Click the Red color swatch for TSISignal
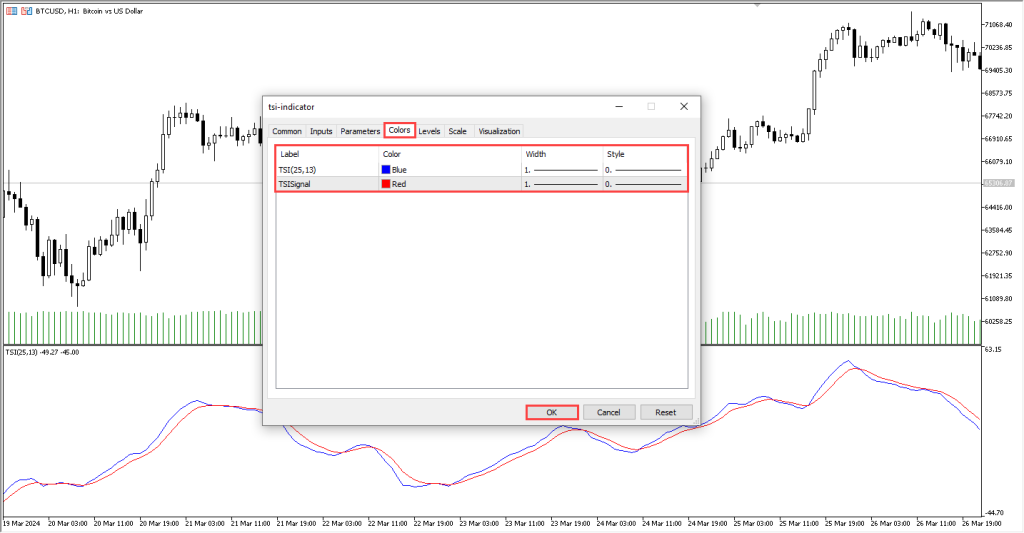The width and height of the screenshot is (1024, 533). pos(386,184)
